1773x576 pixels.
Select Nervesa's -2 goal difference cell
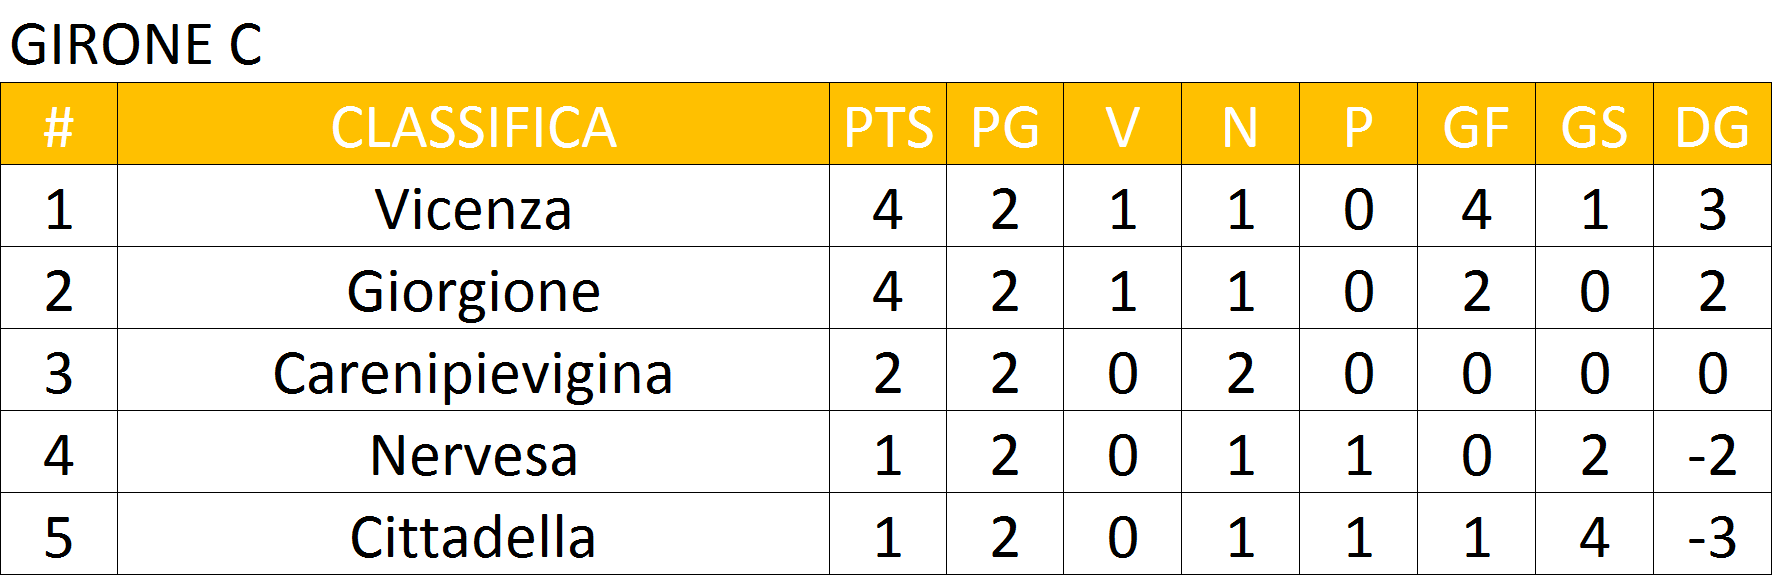[x=1712, y=453]
